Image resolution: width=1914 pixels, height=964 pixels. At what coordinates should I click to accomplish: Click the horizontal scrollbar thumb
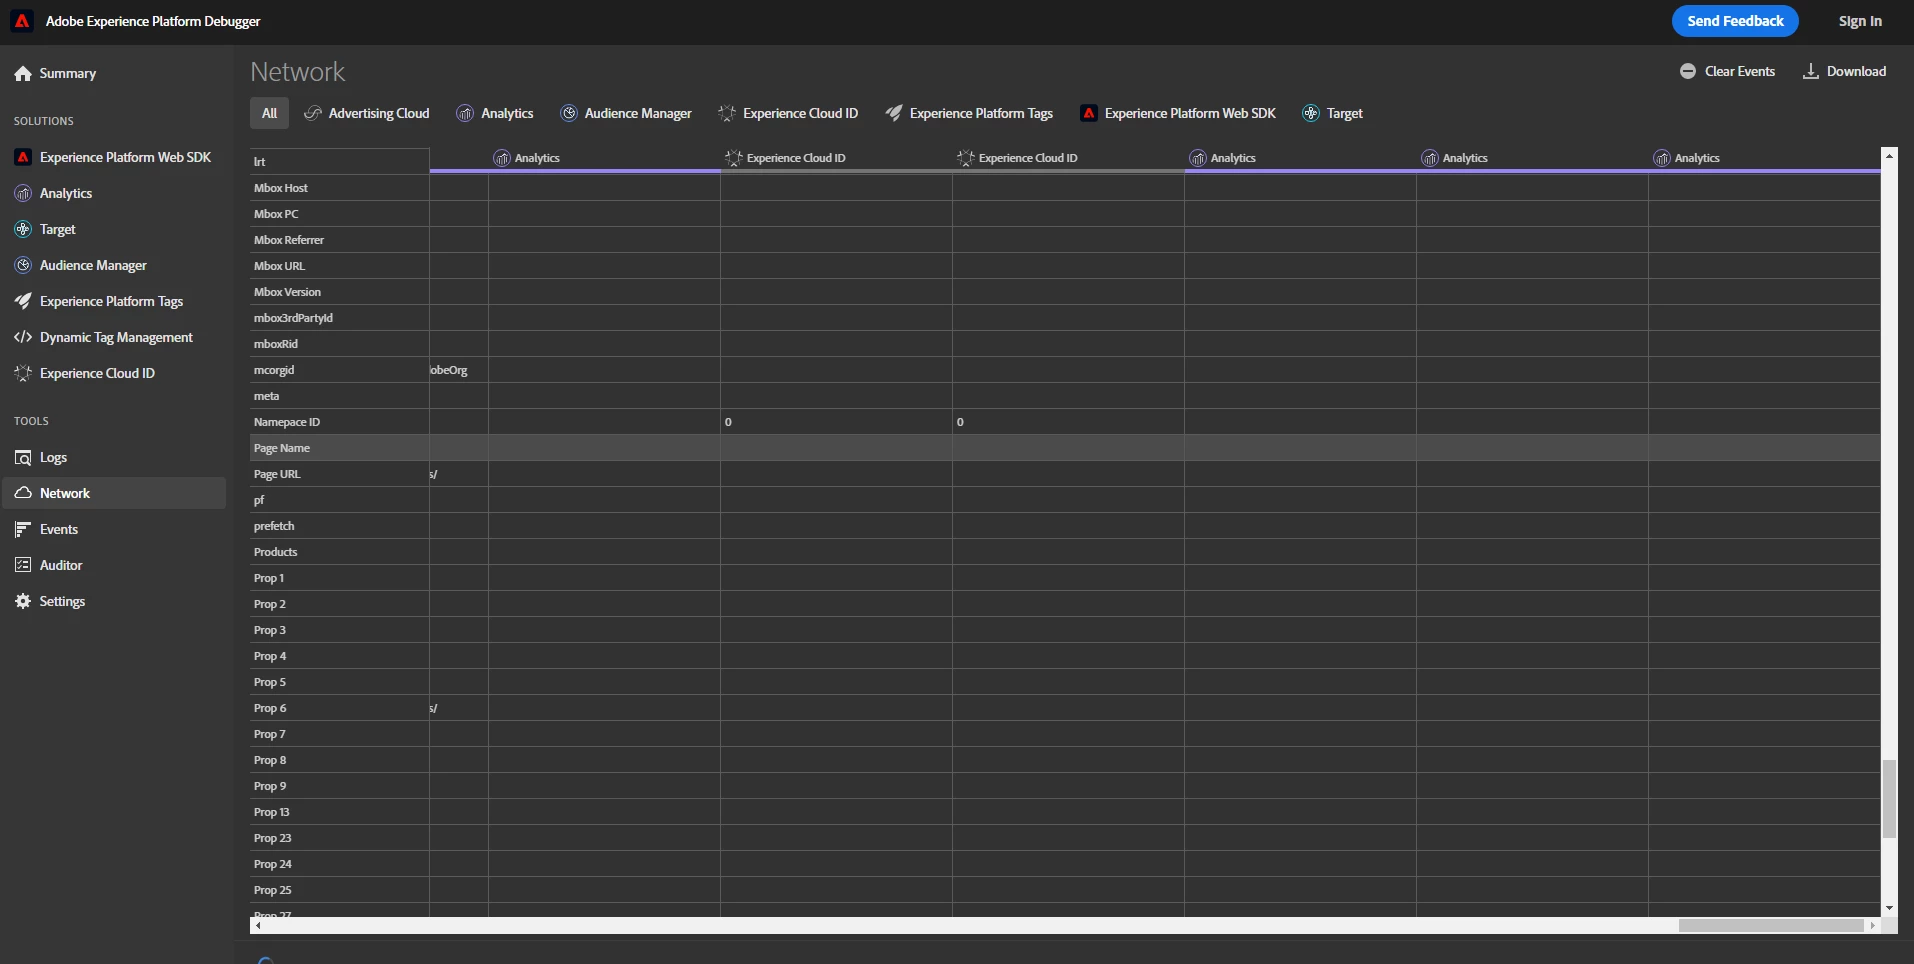(1771, 926)
